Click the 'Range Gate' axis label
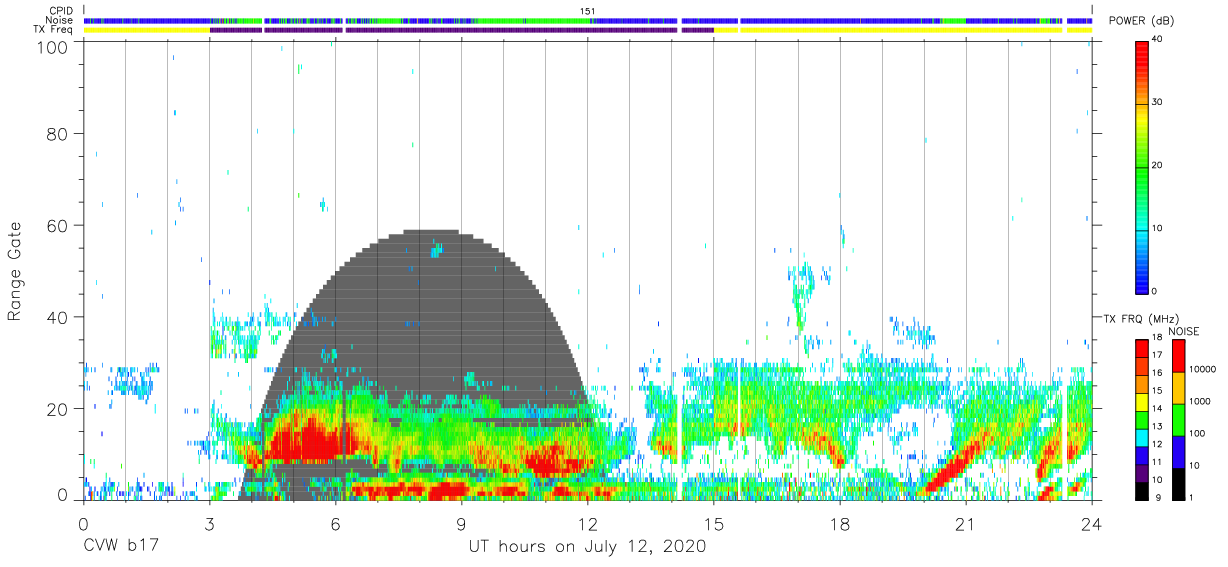Image resolution: width=1228 pixels, height=567 pixels. click(x=15, y=272)
